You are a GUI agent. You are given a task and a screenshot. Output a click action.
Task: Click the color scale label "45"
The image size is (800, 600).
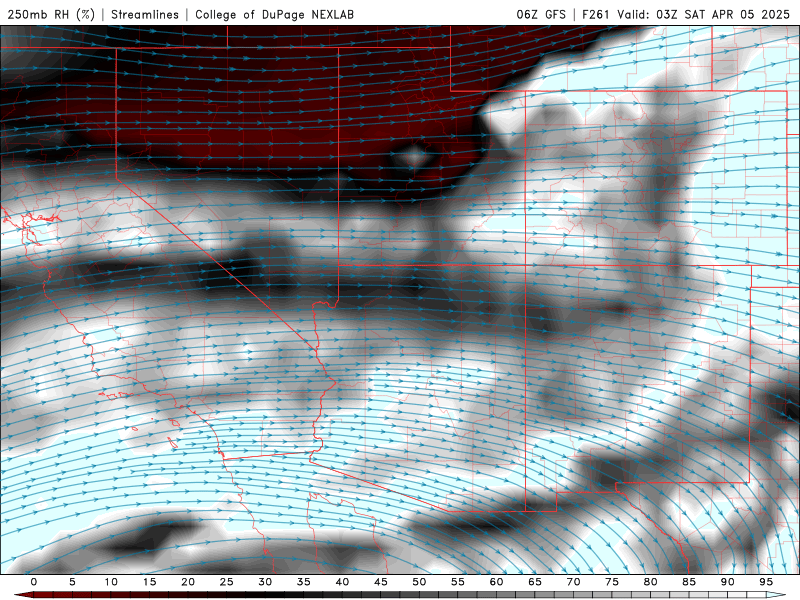[381, 582]
